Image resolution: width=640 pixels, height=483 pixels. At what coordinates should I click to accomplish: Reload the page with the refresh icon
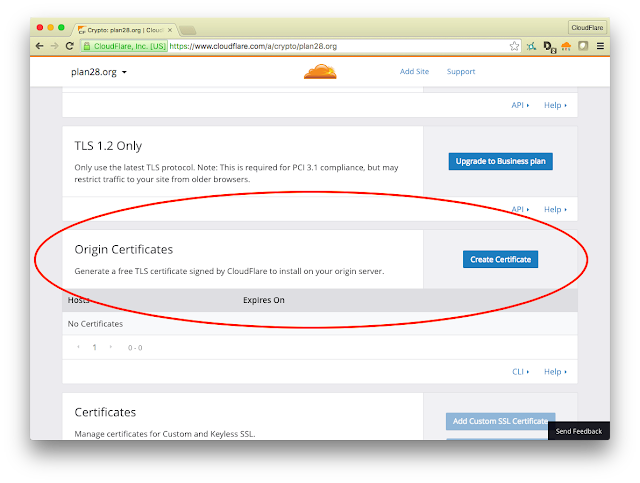click(70, 46)
